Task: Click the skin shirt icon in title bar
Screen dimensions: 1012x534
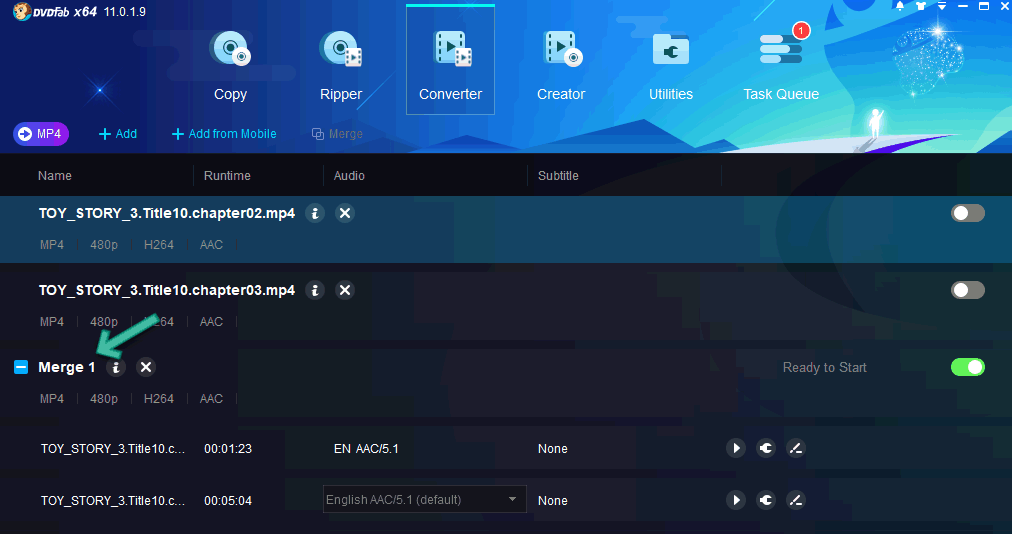Action: pyautogui.click(x=921, y=6)
